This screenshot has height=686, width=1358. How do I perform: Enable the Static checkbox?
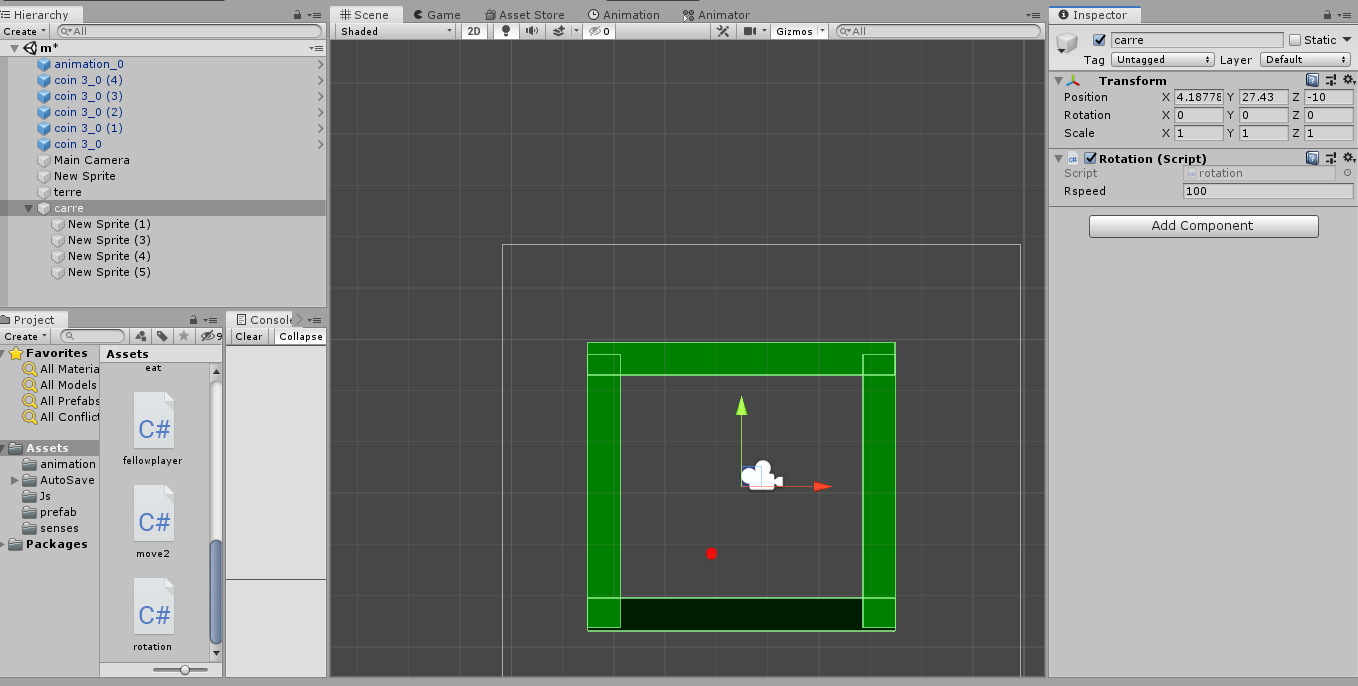pyautogui.click(x=1295, y=40)
